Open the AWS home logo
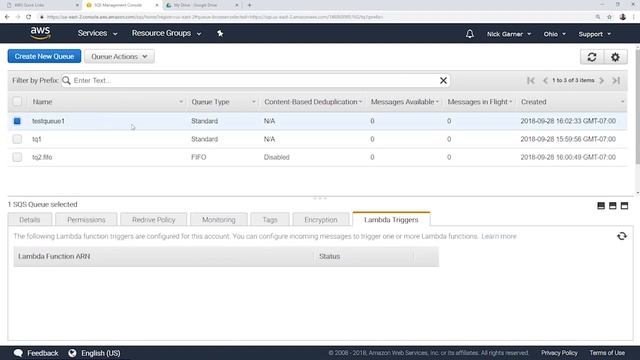Image resolution: width=640 pixels, height=360 pixels. click(x=40, y=33)
